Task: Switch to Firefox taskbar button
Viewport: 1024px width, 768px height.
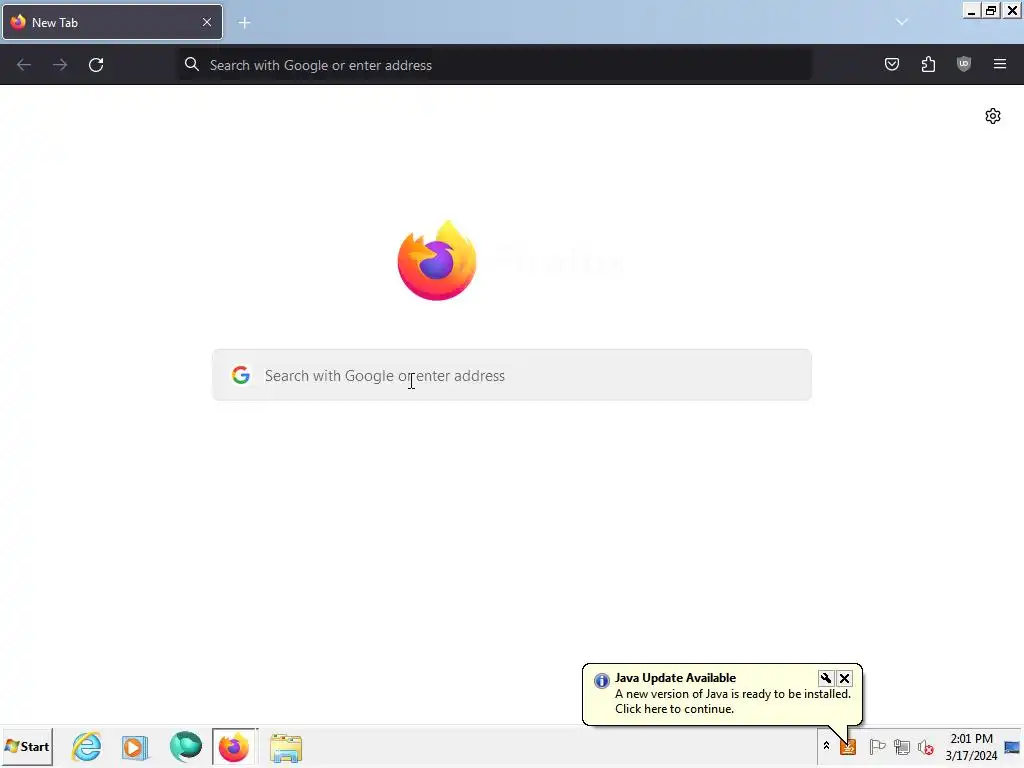Action: click(235, 747)
